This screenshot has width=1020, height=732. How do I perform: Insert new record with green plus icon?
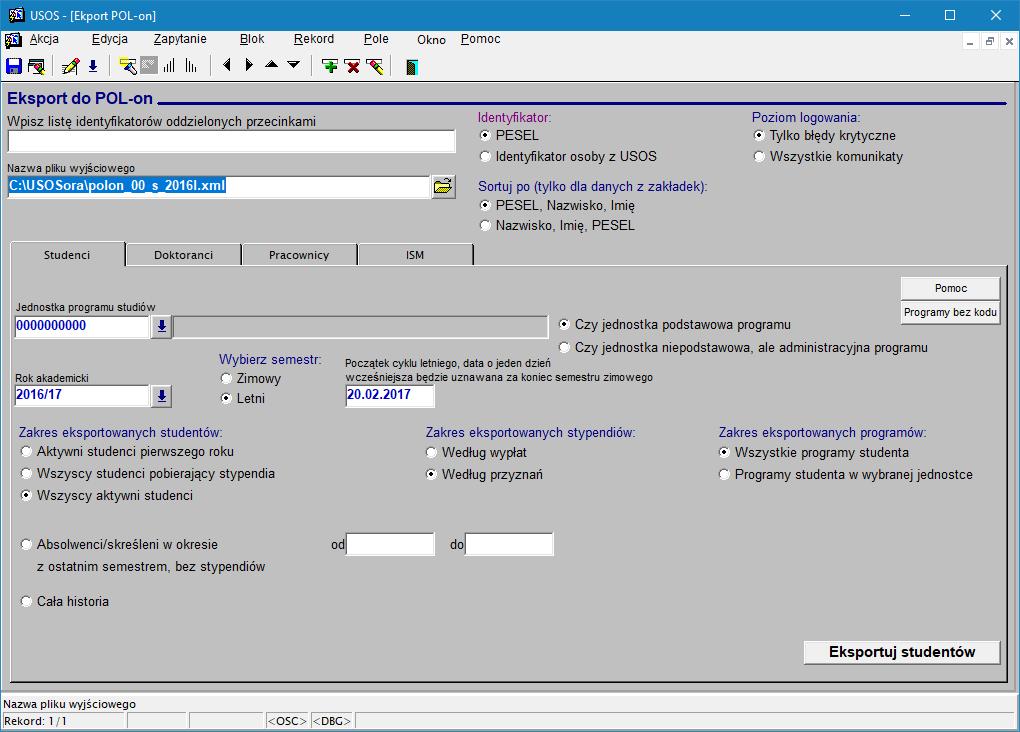[x=330, y=66]
